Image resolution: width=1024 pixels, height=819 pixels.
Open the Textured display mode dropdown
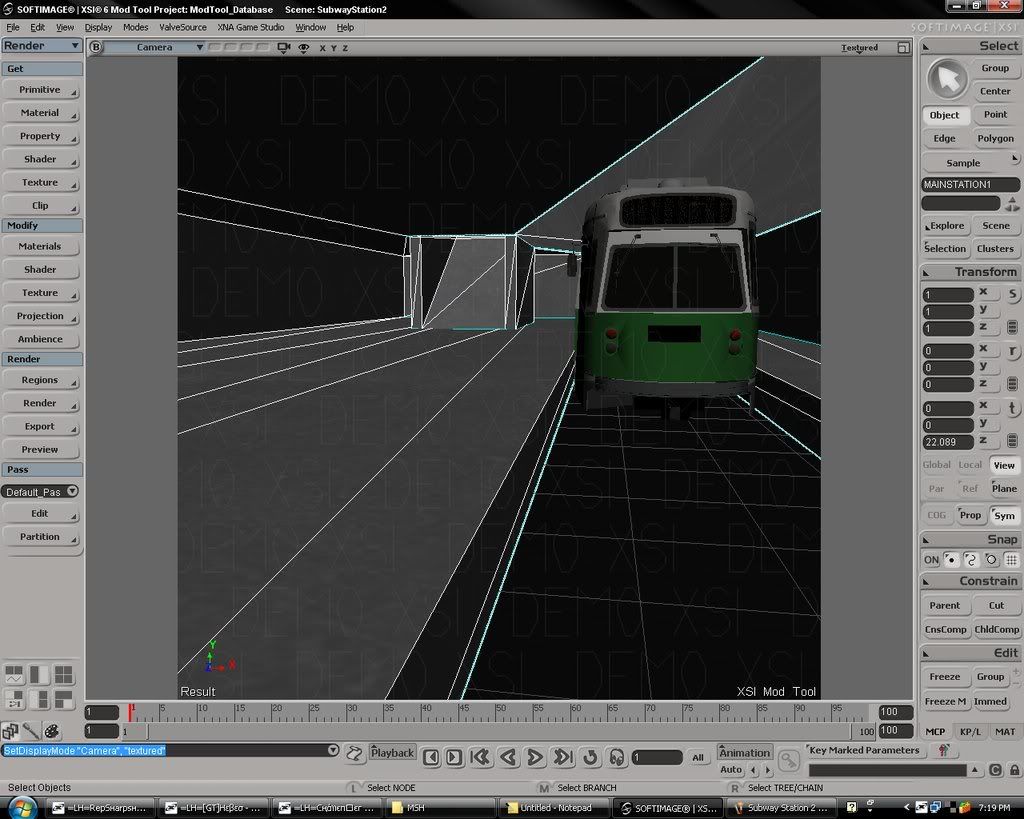(x=859, y=48)
